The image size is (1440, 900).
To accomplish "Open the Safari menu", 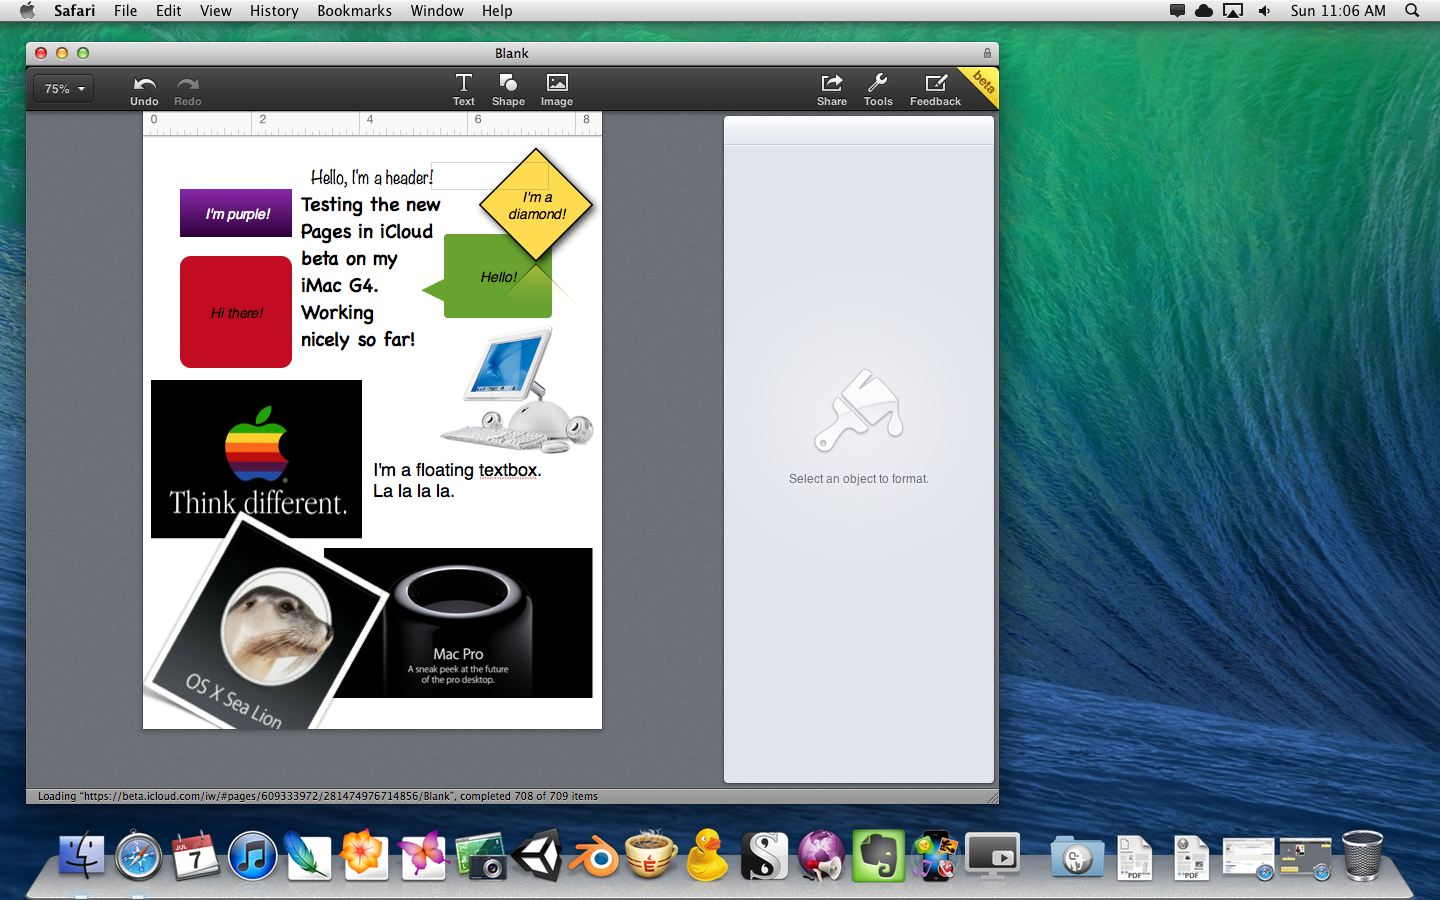I will 74,11.
